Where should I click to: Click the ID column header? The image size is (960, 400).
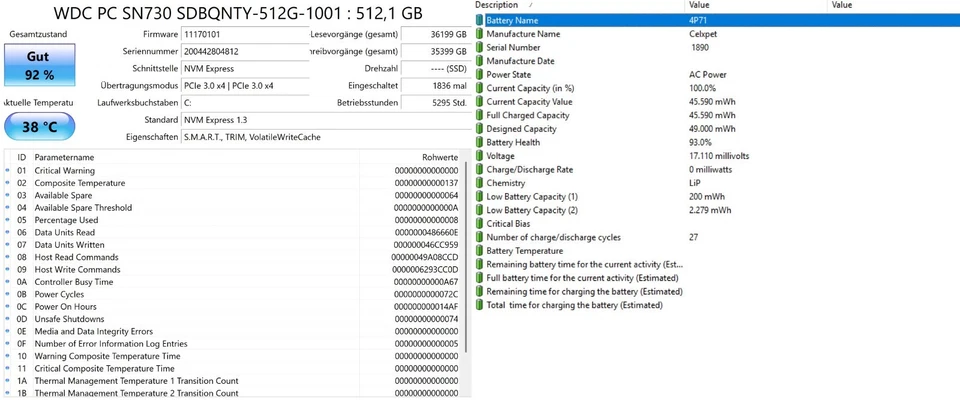click(x=22, y=157)
